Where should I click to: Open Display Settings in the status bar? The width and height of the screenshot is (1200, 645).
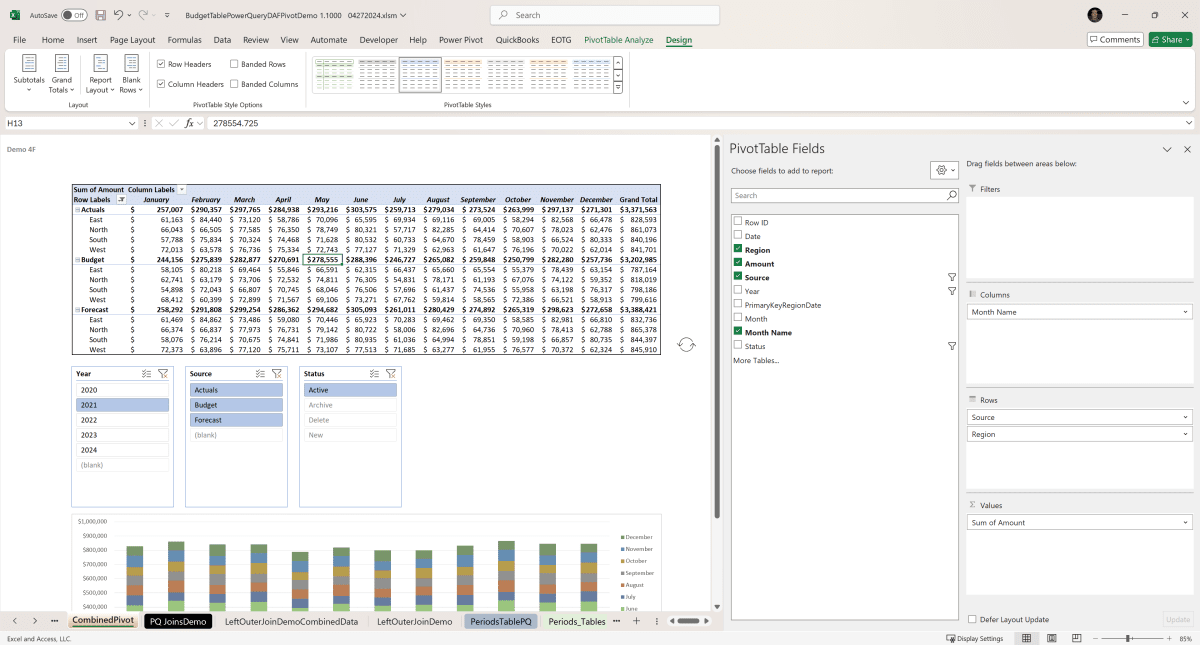click(x=973, y=638)
